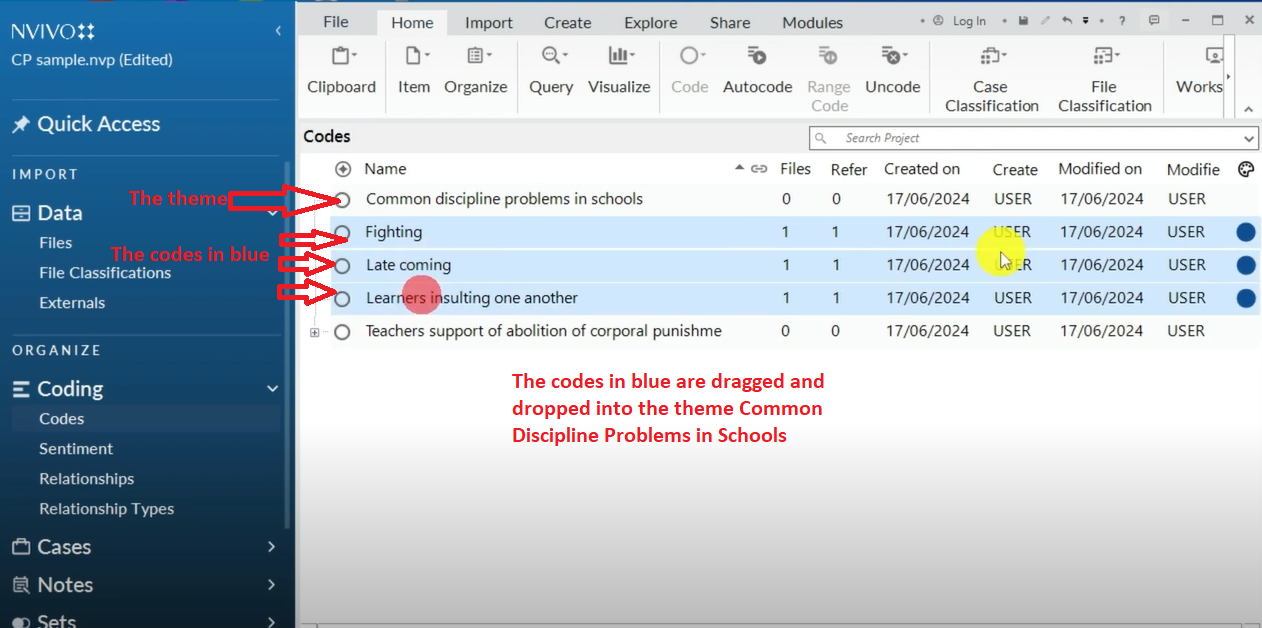Open the File Classification ribbon menu
The height and width of the screenshot is (628, 1262).
click(1105, 78)
